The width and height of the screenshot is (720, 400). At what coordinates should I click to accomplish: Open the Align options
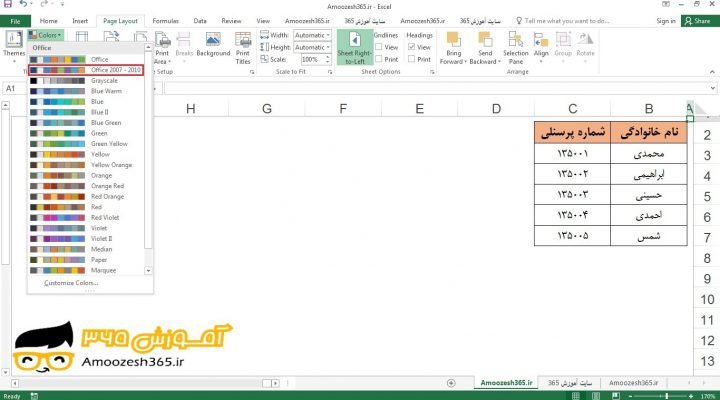point(541,46)
